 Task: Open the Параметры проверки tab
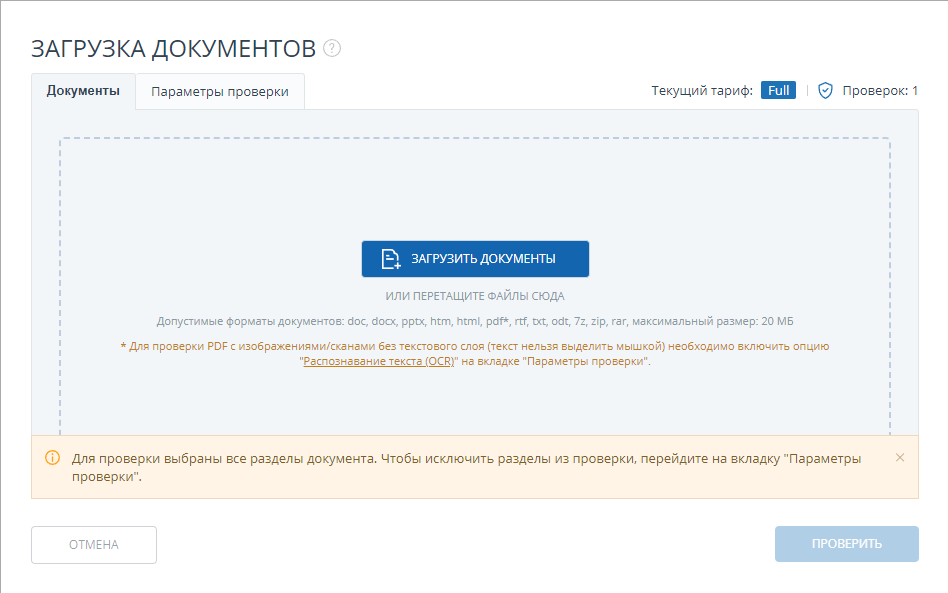pos(220,92)
